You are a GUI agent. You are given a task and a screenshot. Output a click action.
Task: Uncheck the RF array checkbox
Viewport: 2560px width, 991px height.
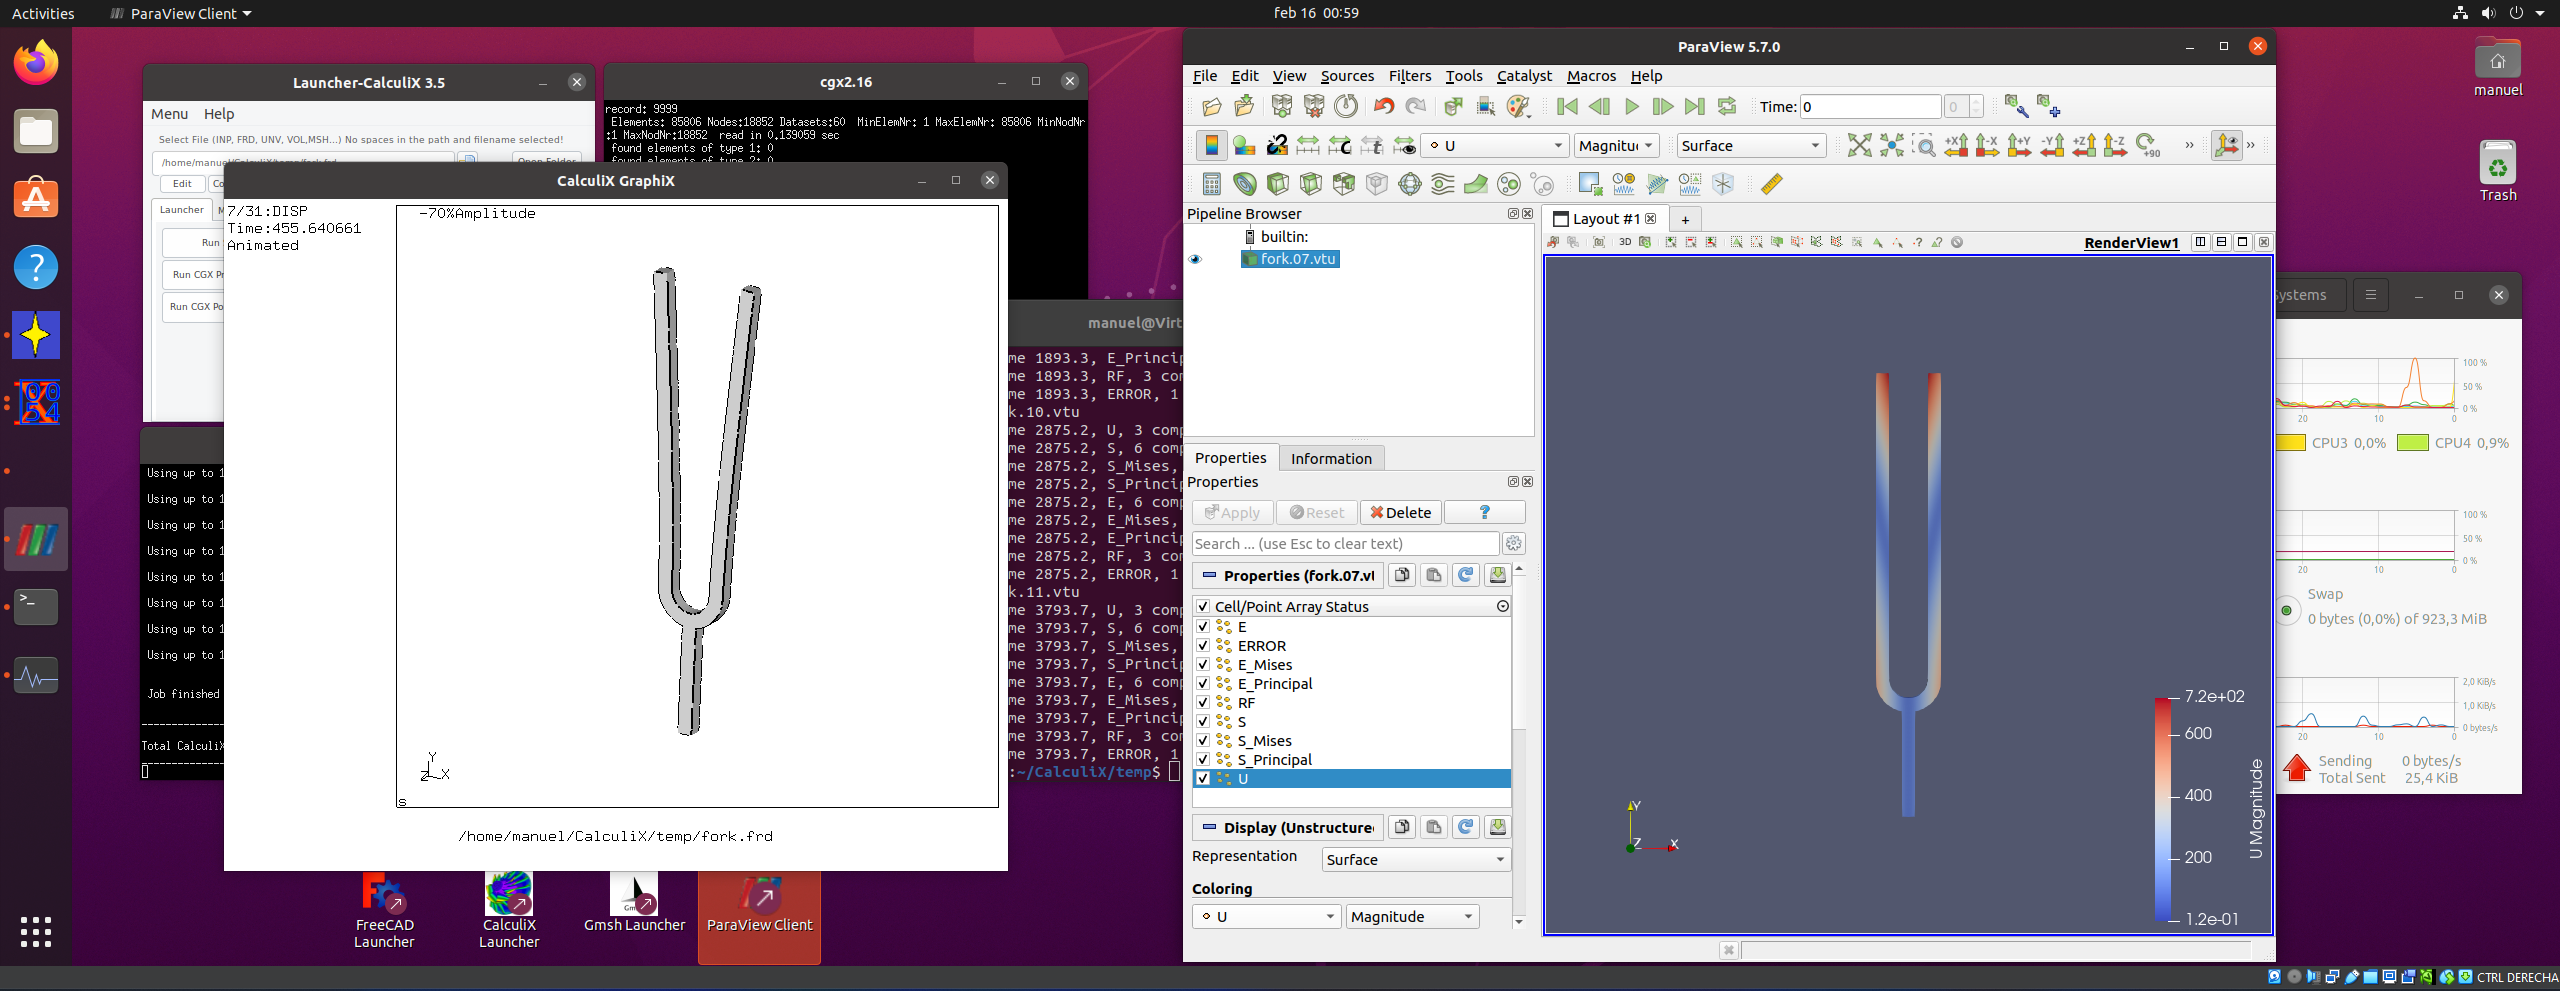[1203, 702]
